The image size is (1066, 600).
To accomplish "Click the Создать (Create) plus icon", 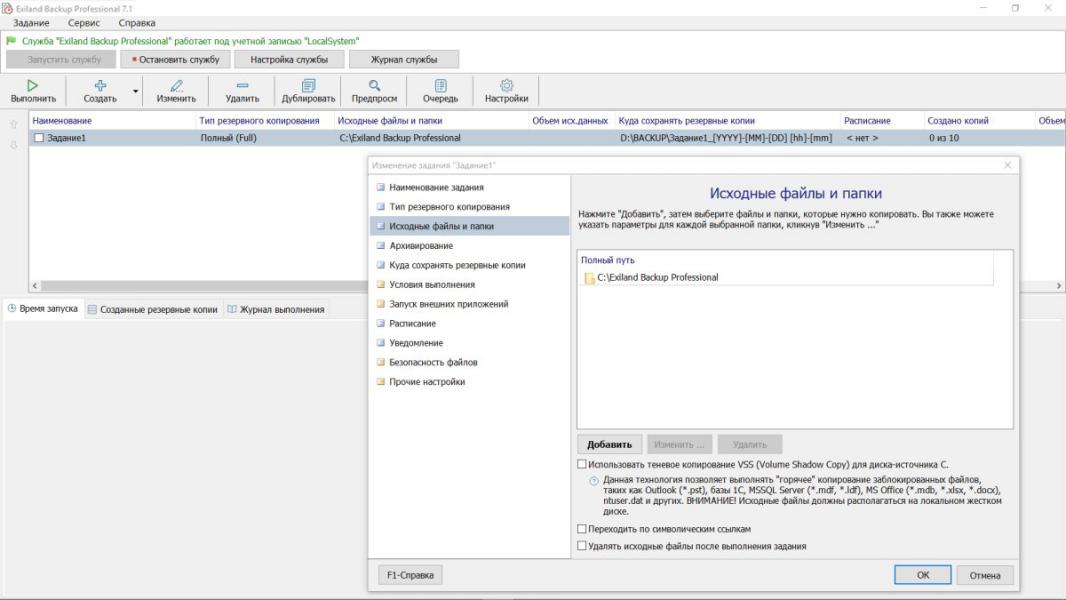I will coord(100,86).
